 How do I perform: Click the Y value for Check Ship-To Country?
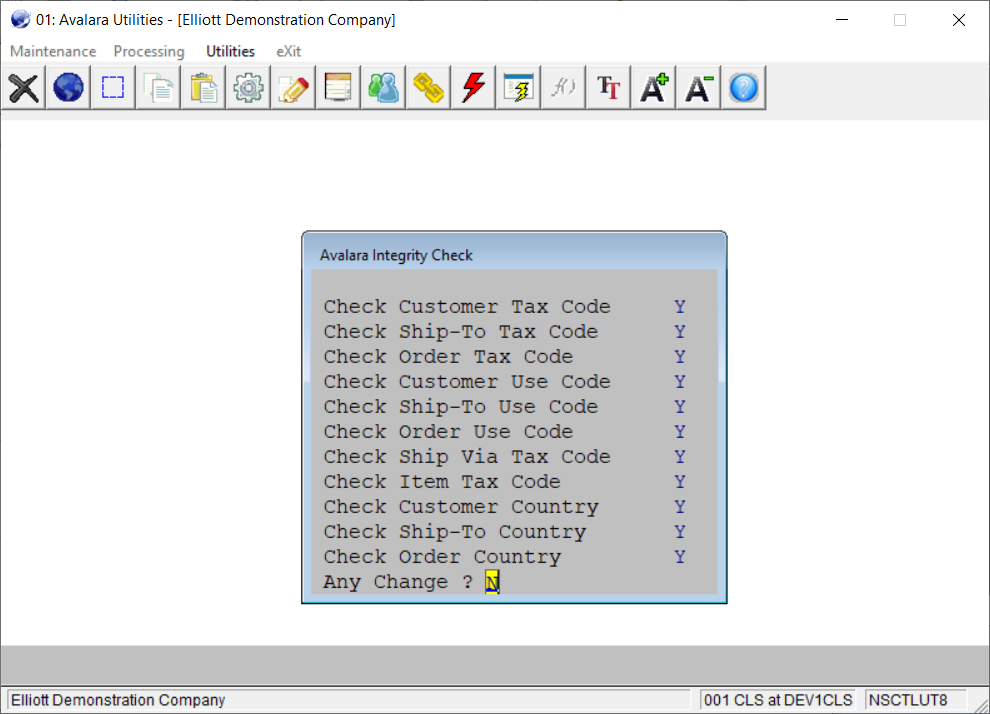click(x=679, y=532)
